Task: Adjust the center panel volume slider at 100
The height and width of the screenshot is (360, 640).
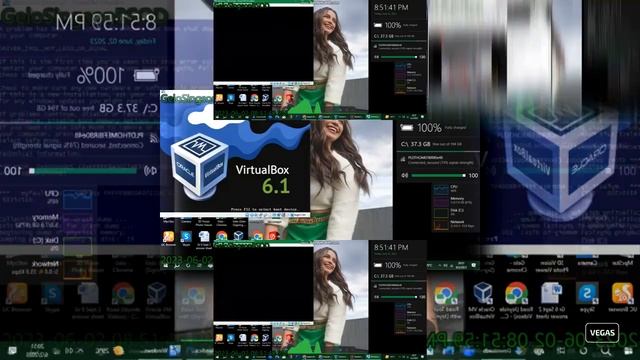Action: [439, 176]
